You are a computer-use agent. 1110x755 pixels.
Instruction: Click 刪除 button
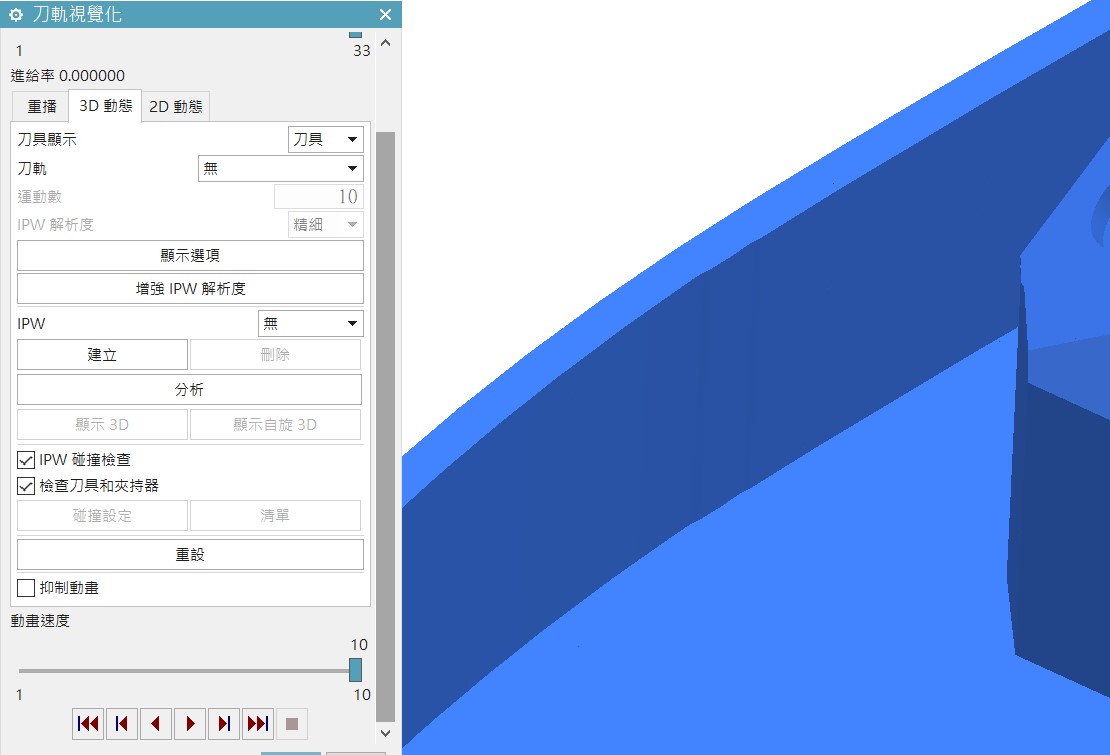[275, 355]
